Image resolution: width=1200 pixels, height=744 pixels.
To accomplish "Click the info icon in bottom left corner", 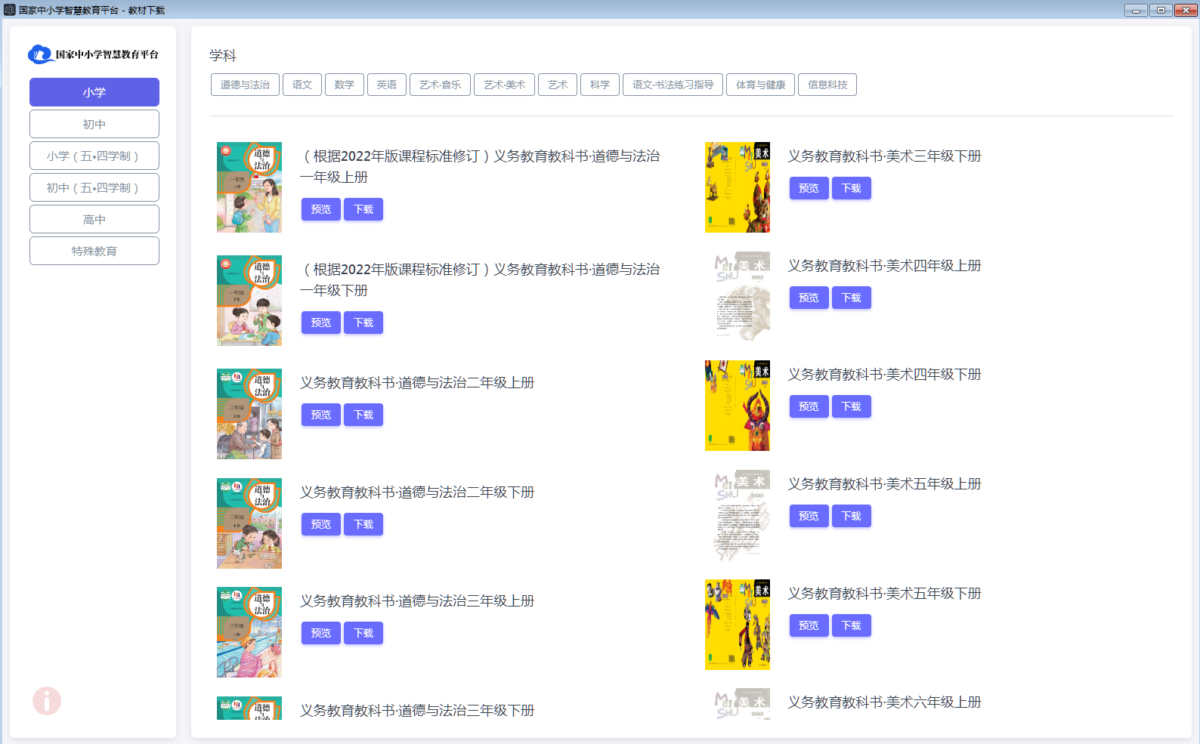I will 46,701.
